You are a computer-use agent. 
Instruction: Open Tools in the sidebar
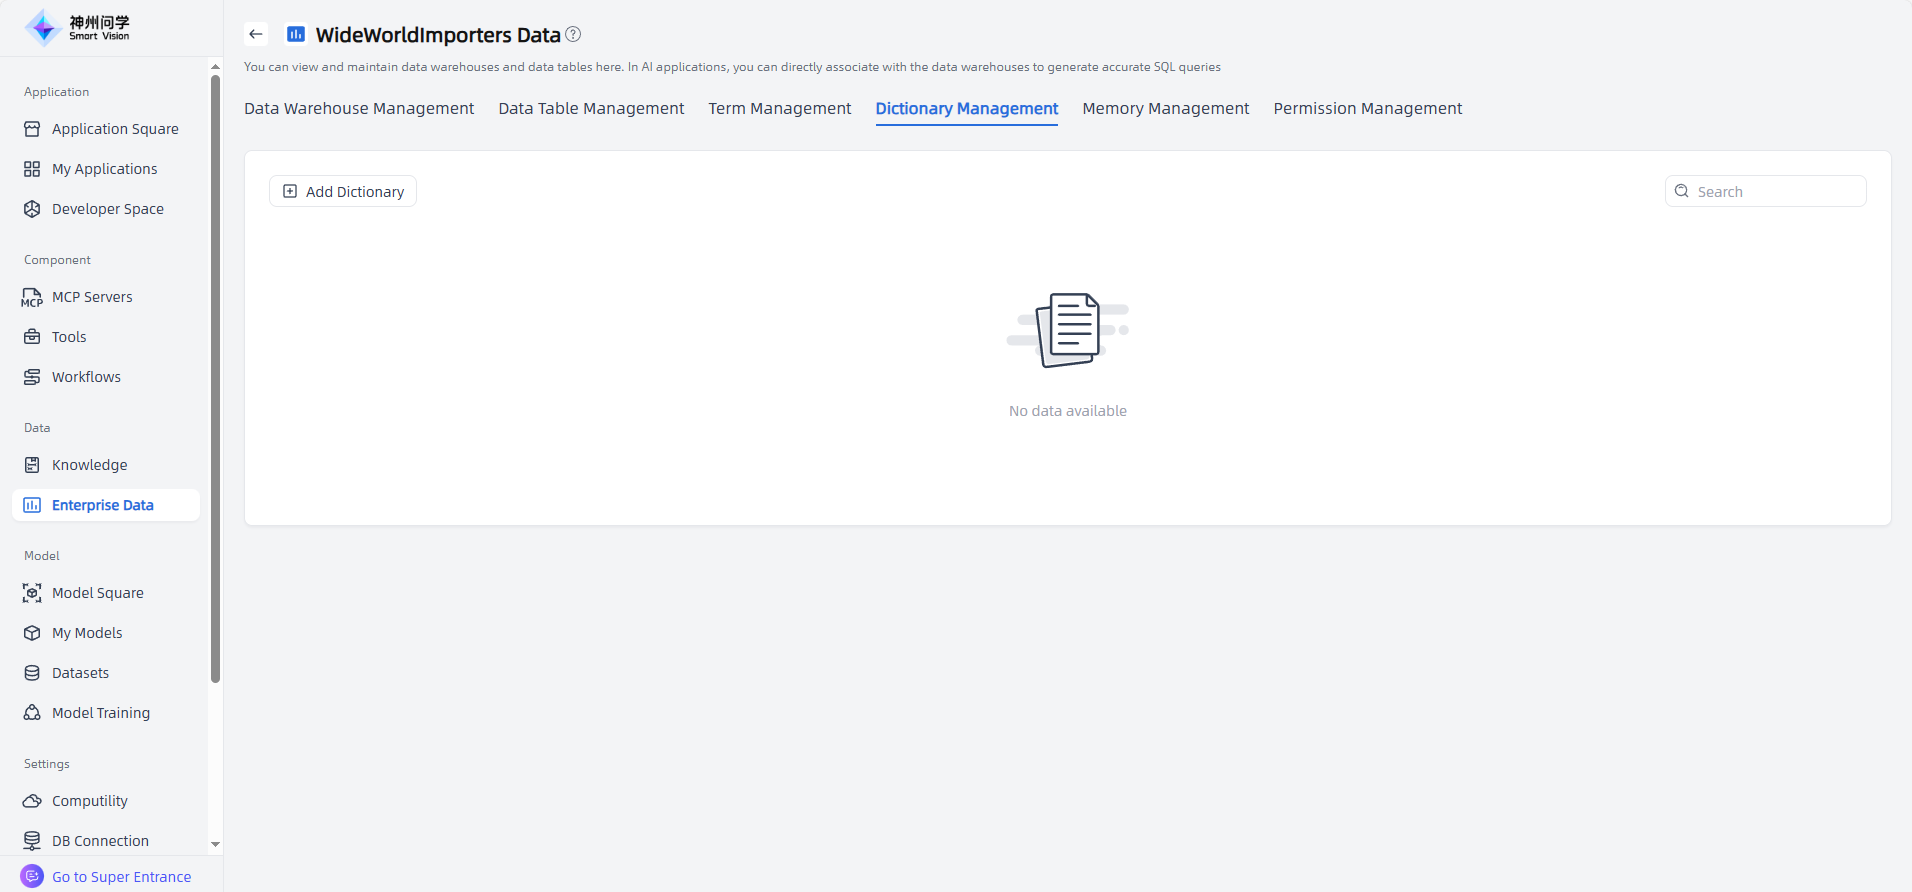point(69,337)
